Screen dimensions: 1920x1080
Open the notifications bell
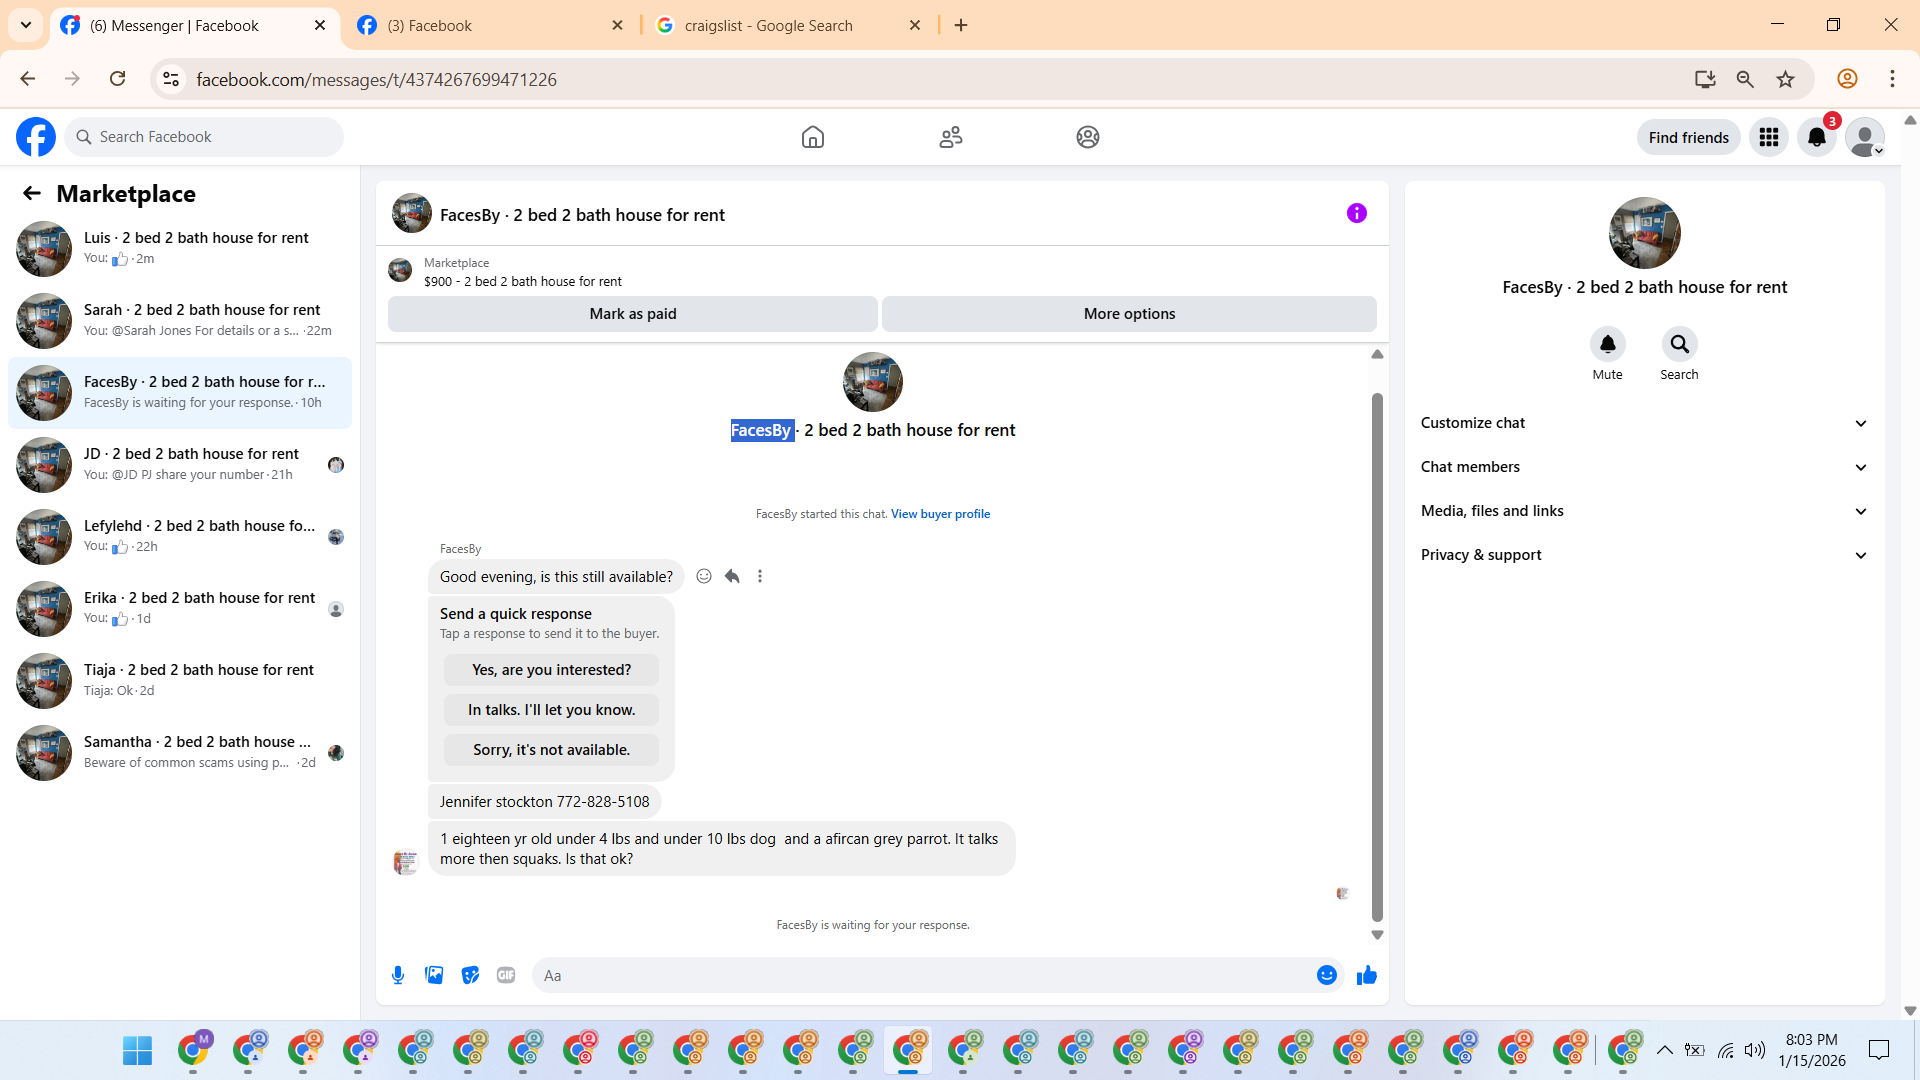pos(1816,138)
